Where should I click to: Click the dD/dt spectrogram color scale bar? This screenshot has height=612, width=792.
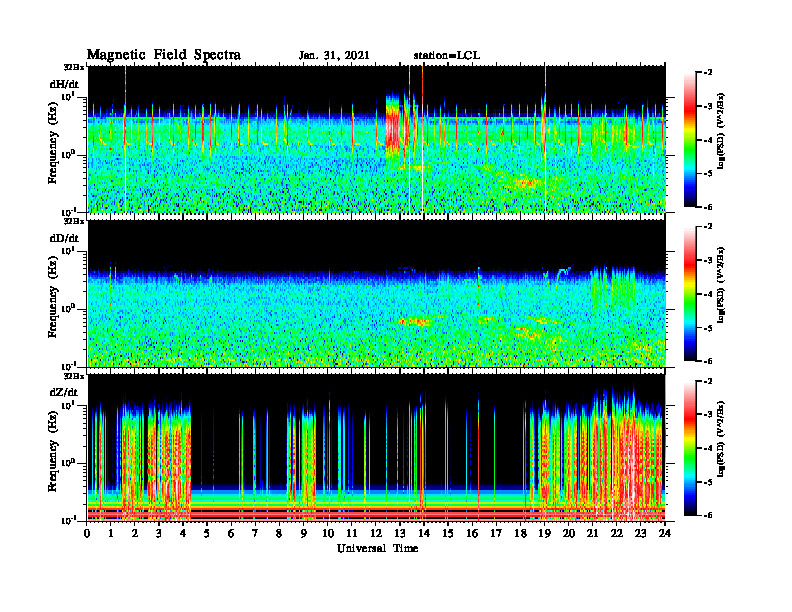(690, 294)
